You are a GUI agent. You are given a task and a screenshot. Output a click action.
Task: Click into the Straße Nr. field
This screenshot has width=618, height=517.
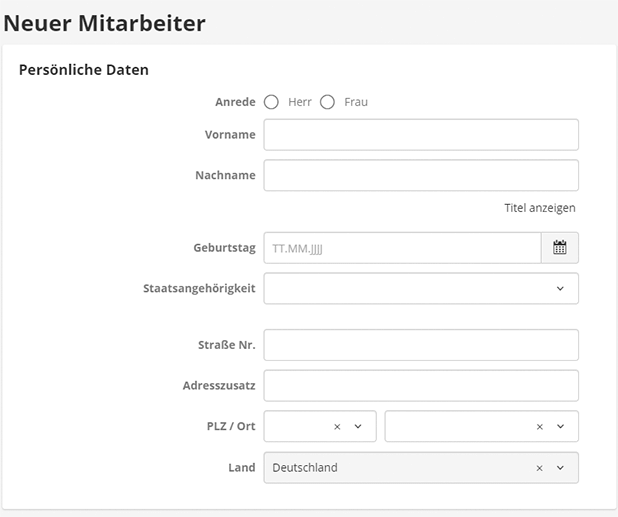coord(420,344)
